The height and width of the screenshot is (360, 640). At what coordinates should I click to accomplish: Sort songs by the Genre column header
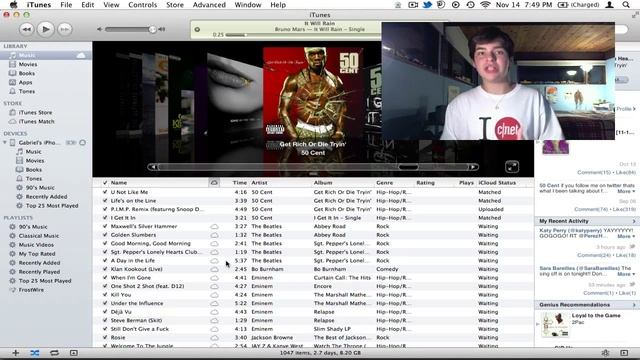pos(394,182)
